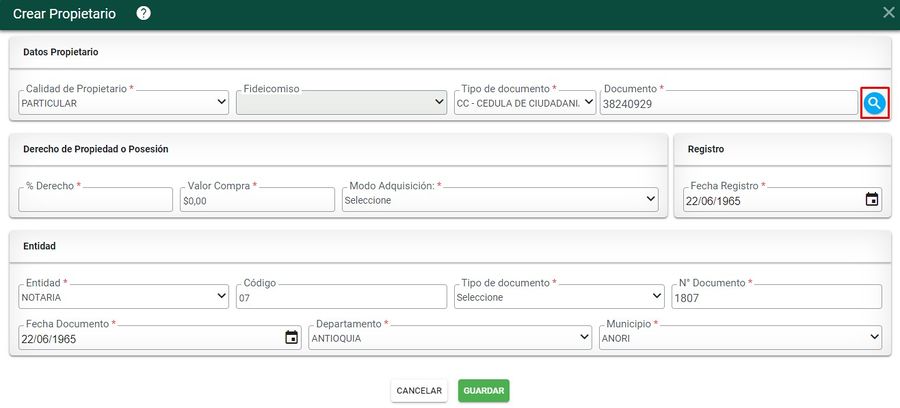
Task: Close the Crear Propietario dialog
Action: click(x=889, y=13)
